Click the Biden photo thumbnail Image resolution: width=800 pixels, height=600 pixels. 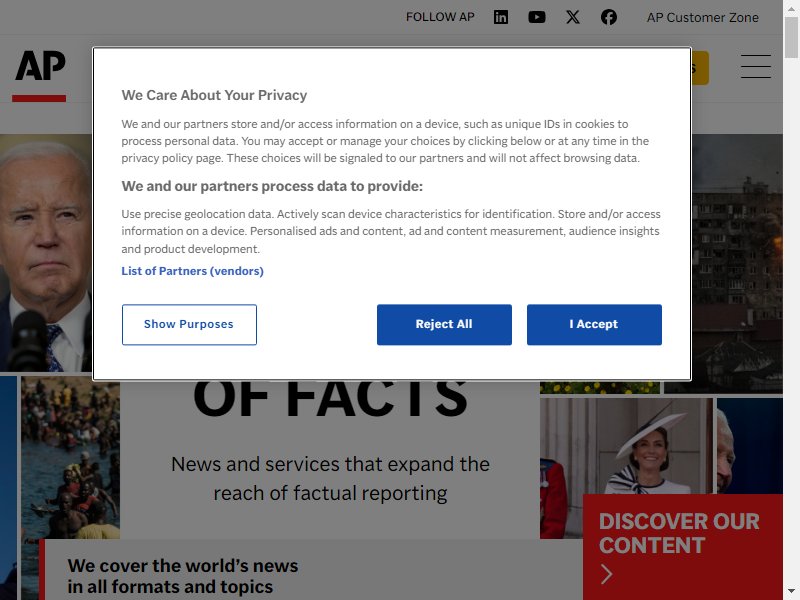(46, 253)
